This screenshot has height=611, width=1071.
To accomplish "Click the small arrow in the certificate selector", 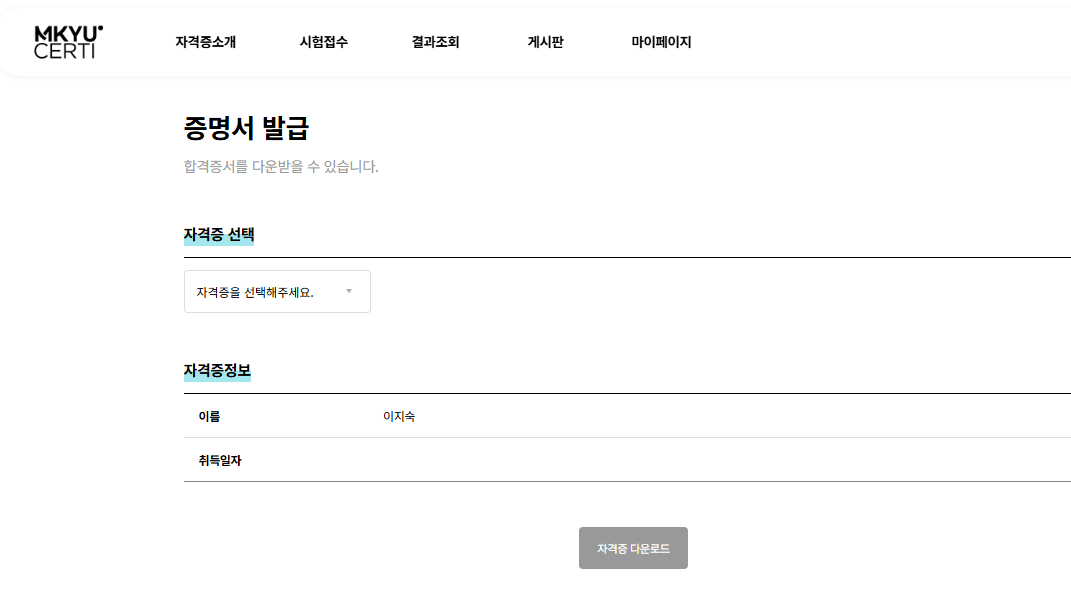I will [x=349, y=292].
